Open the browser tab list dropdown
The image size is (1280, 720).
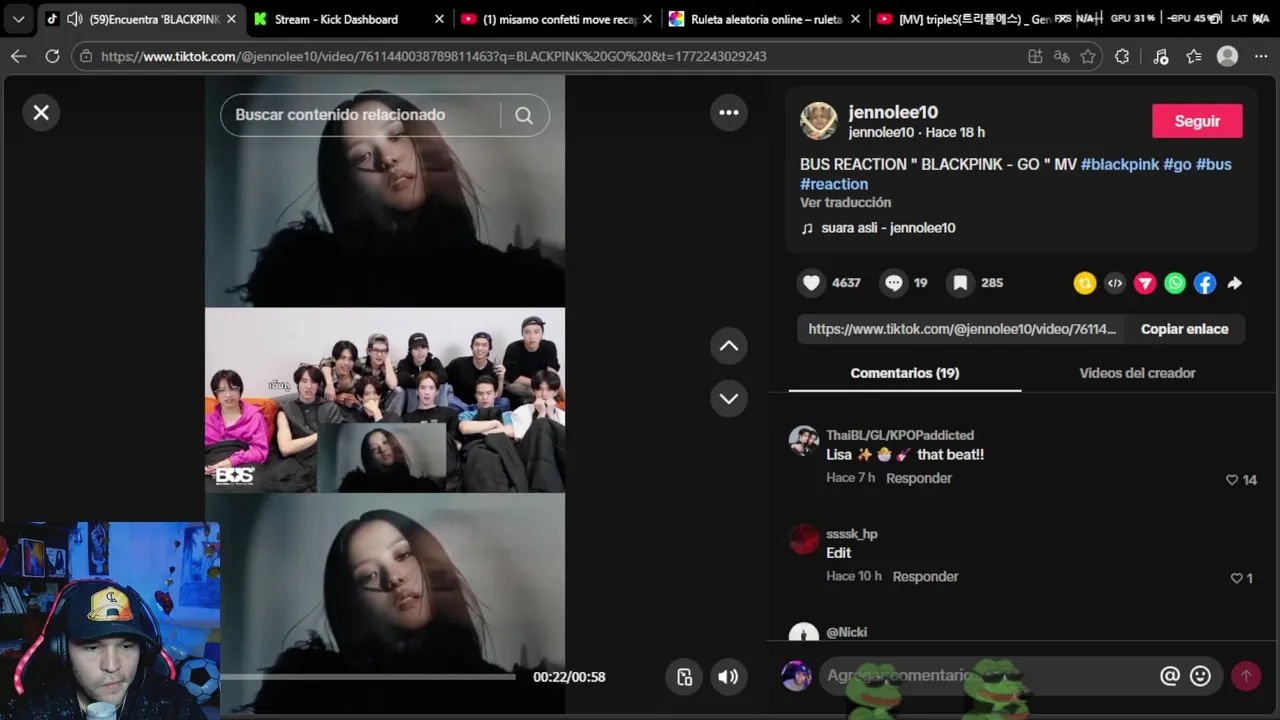[18, 19]
